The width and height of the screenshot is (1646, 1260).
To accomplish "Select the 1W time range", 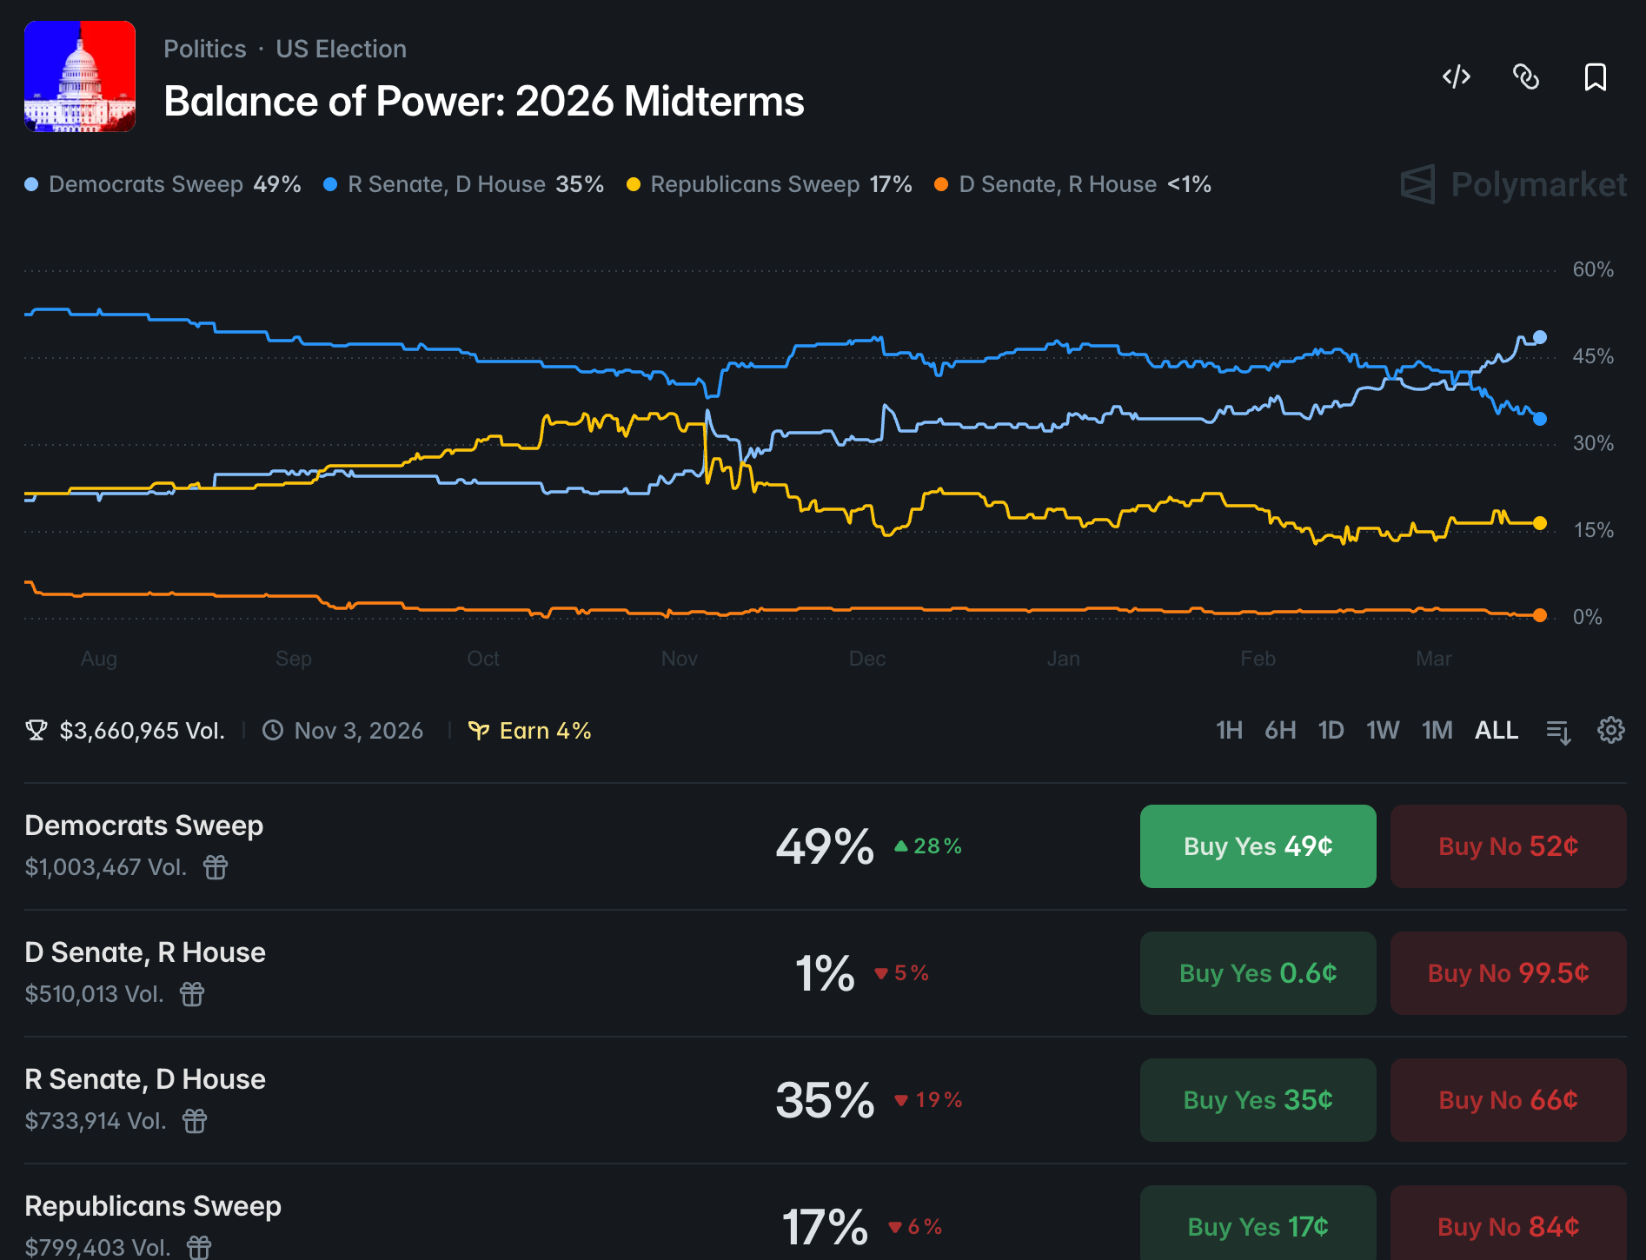I will point(1382,731).
